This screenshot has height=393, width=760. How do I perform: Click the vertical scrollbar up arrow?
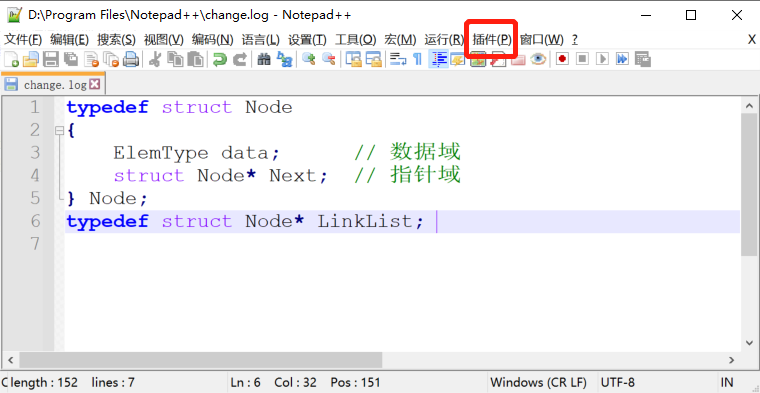point(749,106)
